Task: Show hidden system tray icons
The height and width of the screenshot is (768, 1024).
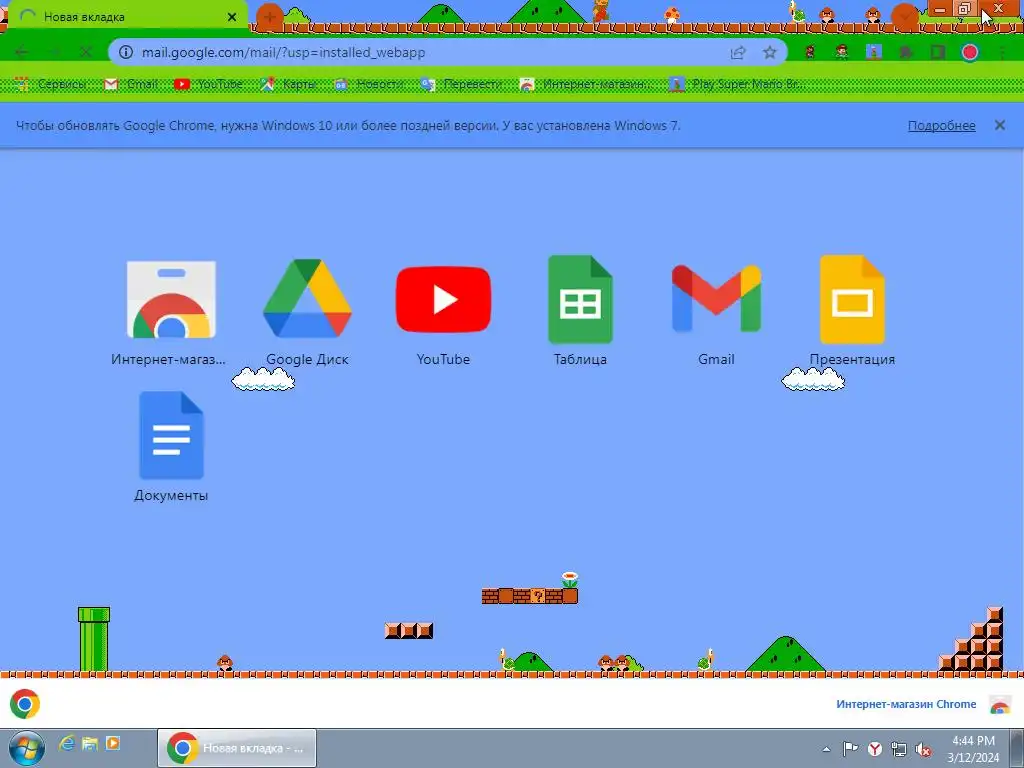Action: click(826, 749)
